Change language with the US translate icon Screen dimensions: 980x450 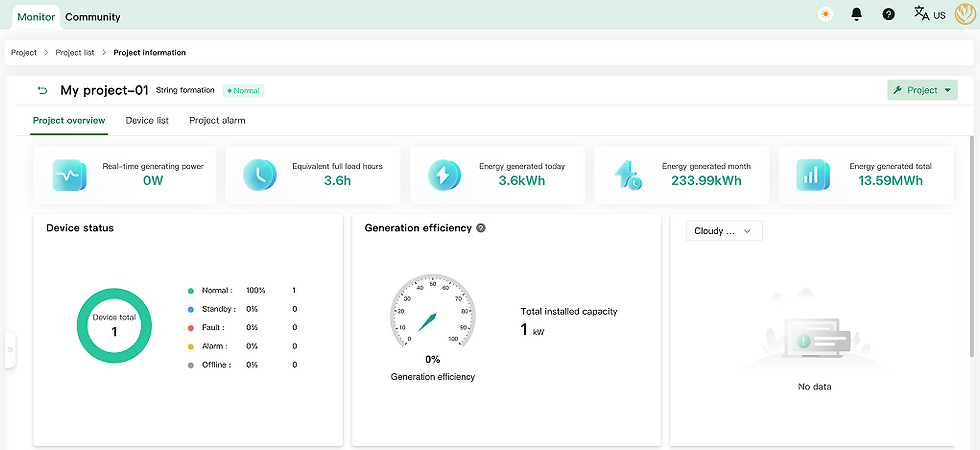coord(929,14)
